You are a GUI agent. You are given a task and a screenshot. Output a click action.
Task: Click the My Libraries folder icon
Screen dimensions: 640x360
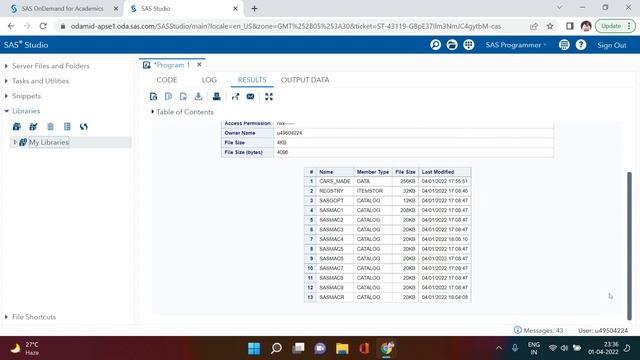tap(23, 142)
